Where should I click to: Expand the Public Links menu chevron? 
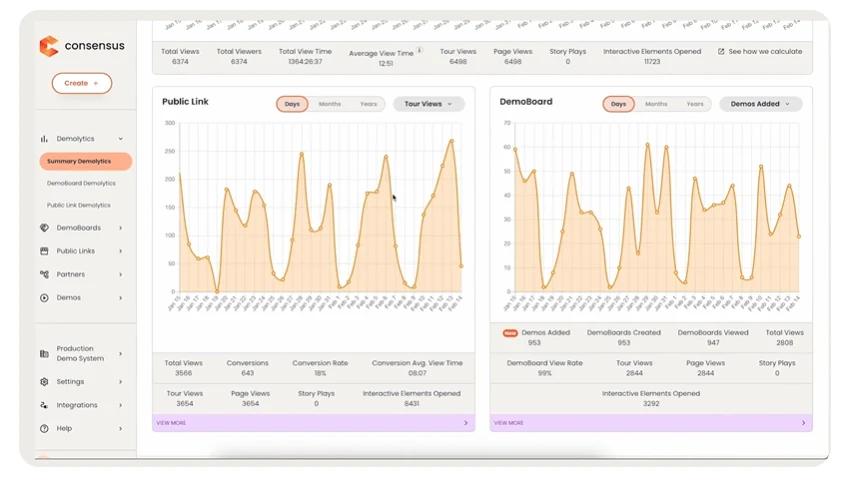pyautogui.click(x=120, y=251)
